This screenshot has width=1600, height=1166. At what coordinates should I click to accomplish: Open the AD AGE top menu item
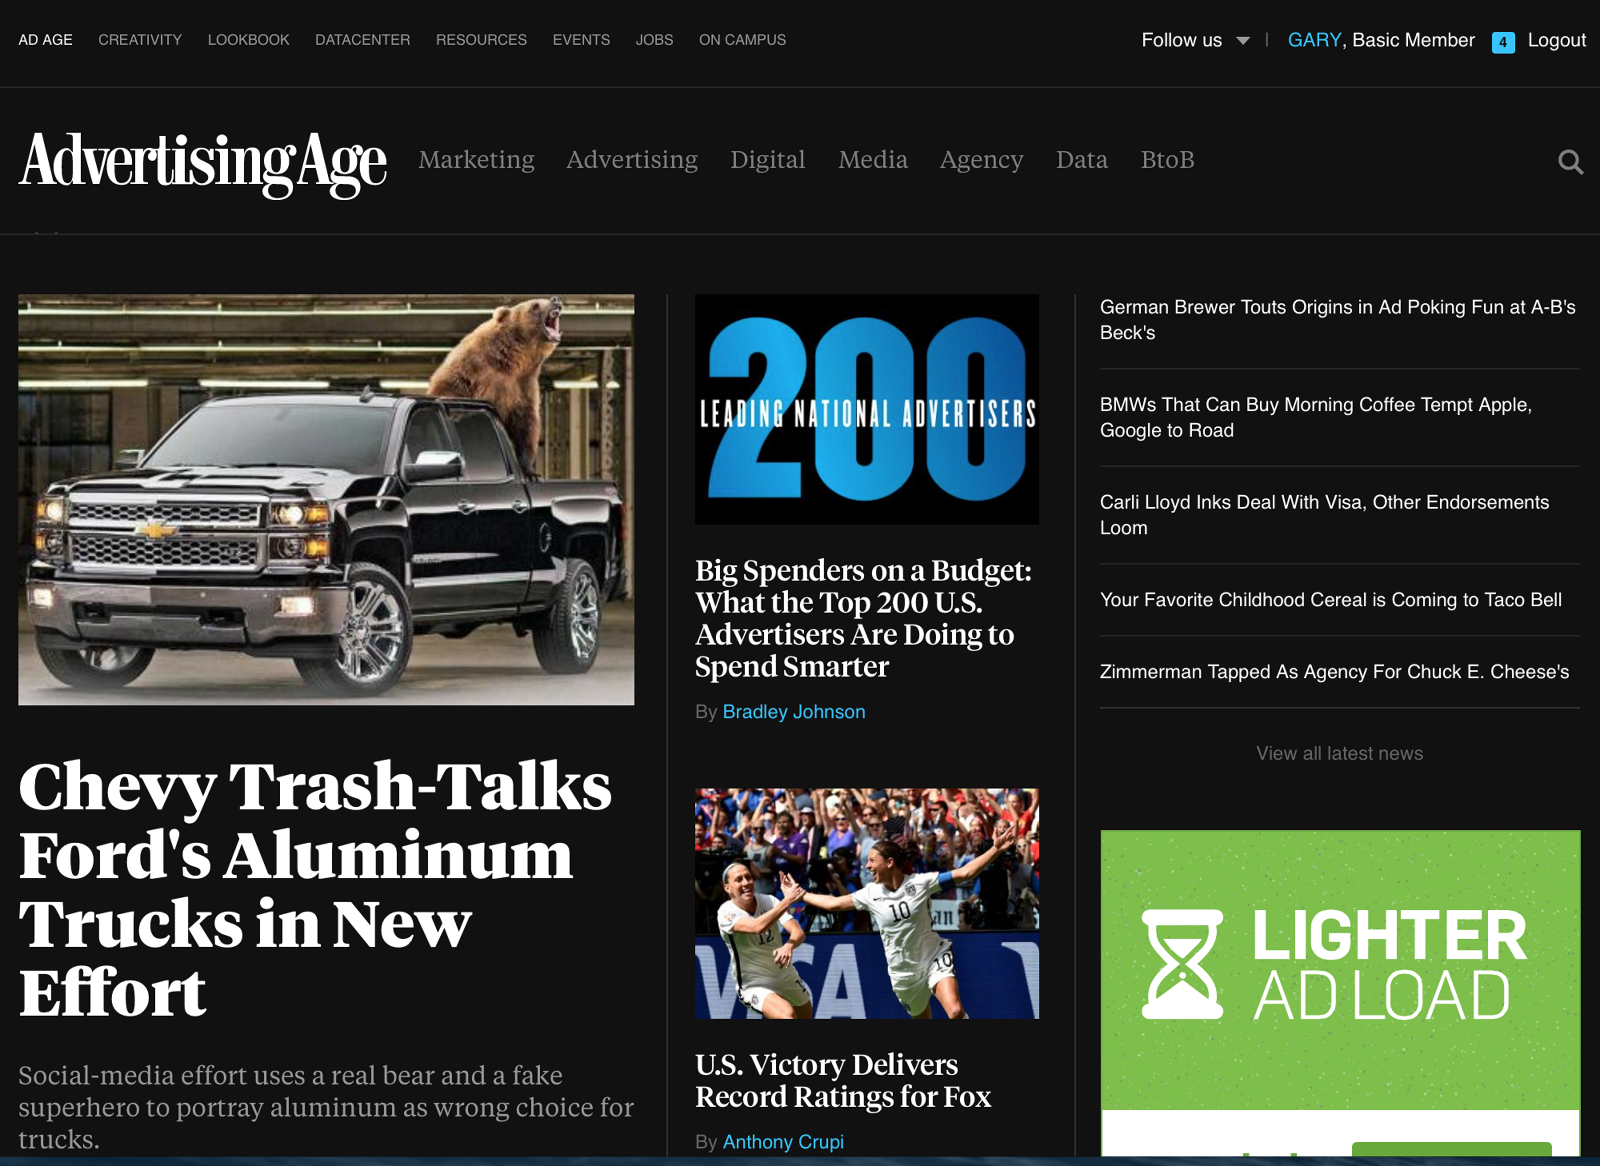pos(45,40)
